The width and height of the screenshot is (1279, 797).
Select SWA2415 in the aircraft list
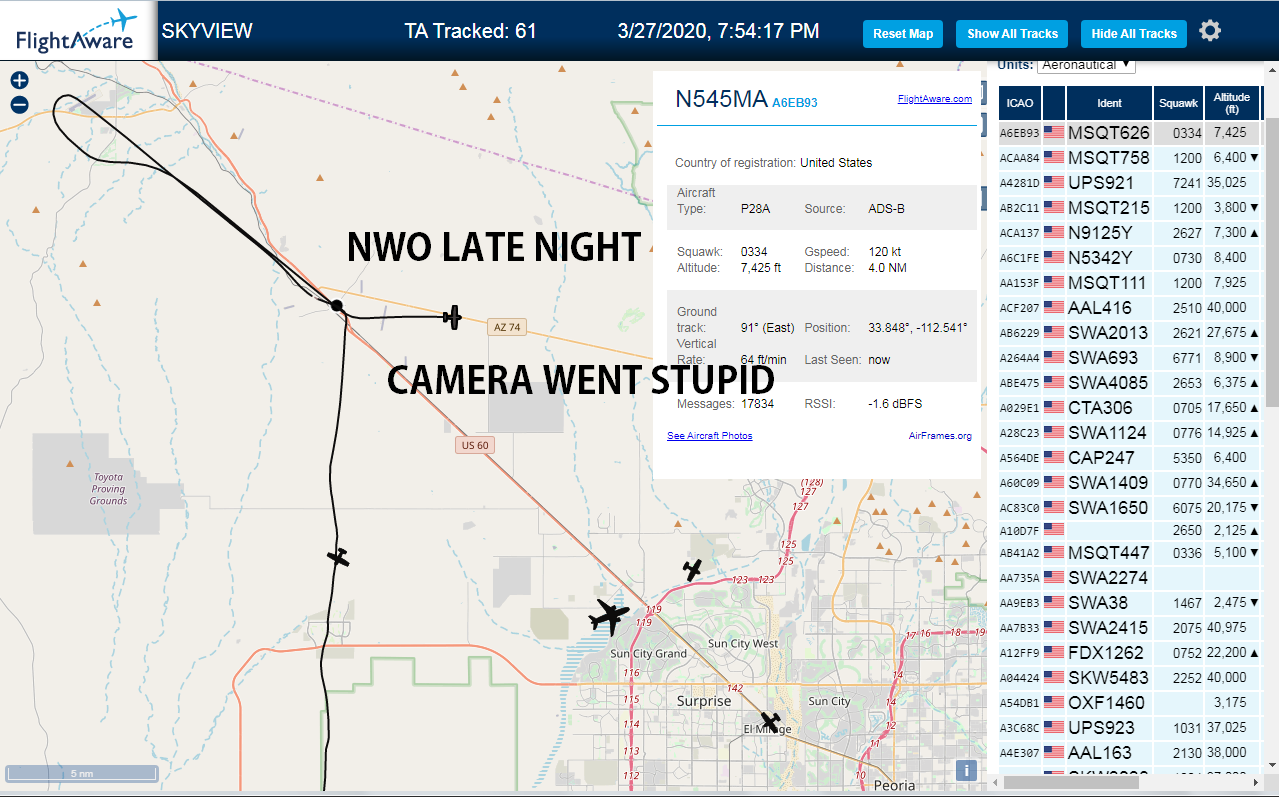(1108, 627)
